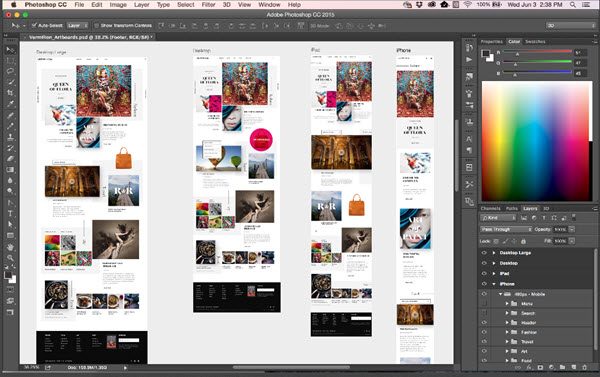
Task: Show the hidden Menu layer group
Action: click(x=484, y=304)
